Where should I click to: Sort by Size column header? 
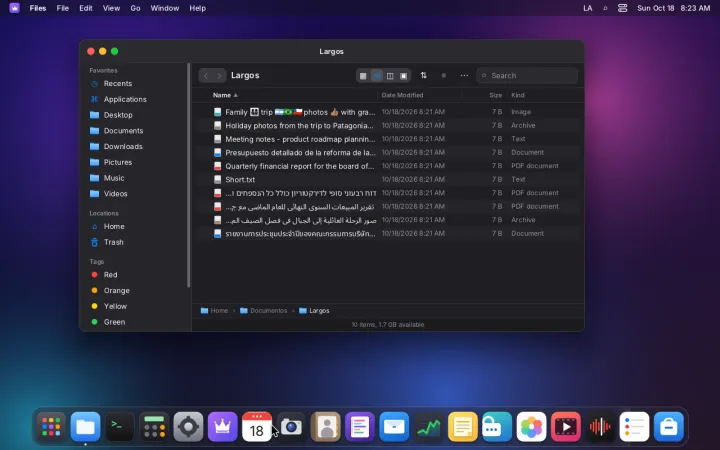[495, 95]
